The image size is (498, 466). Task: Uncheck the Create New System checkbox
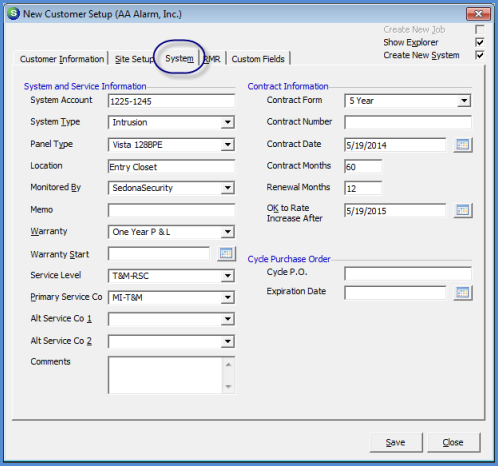point(480,55)
